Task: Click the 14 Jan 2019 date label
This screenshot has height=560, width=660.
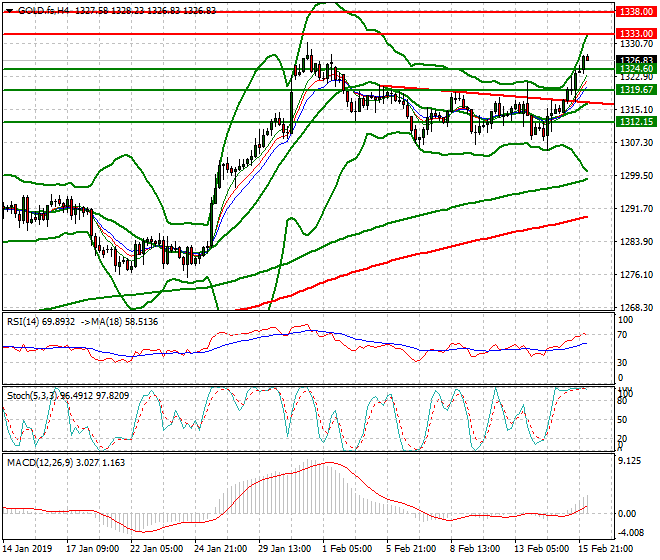Action: [27, 549]
